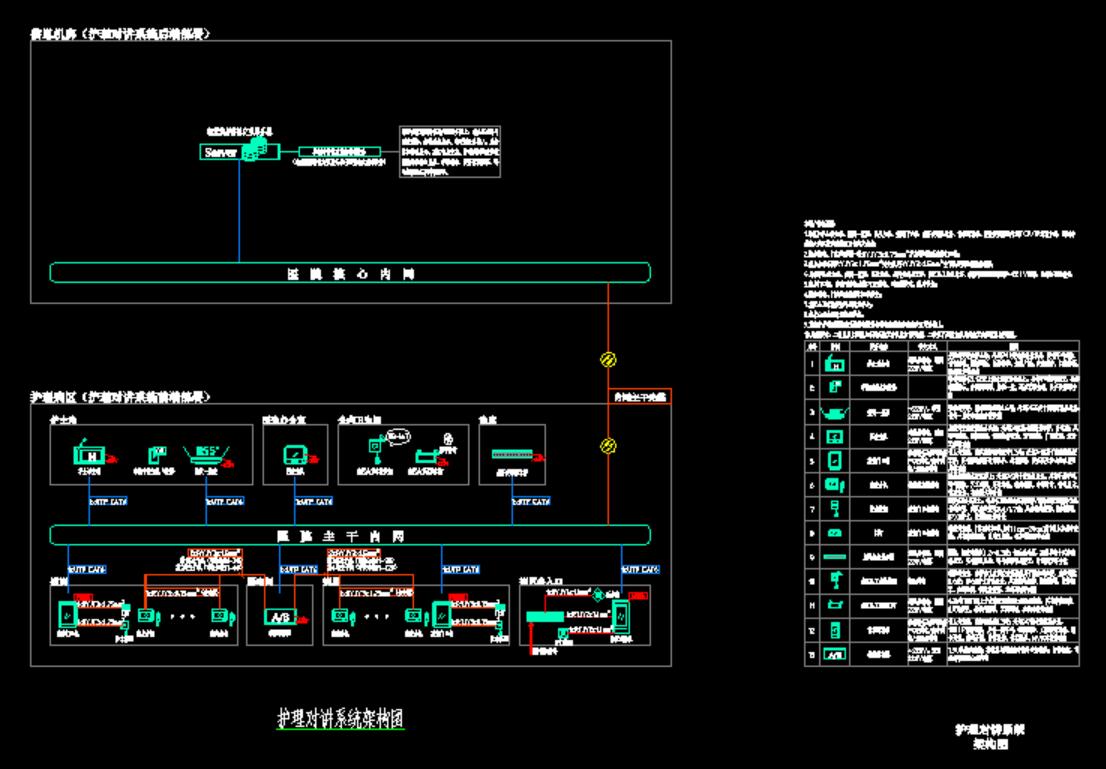Click the upper yellow fiber symbol on orange line
This screenshot has width=1106, height=769.
coord(607,359)
